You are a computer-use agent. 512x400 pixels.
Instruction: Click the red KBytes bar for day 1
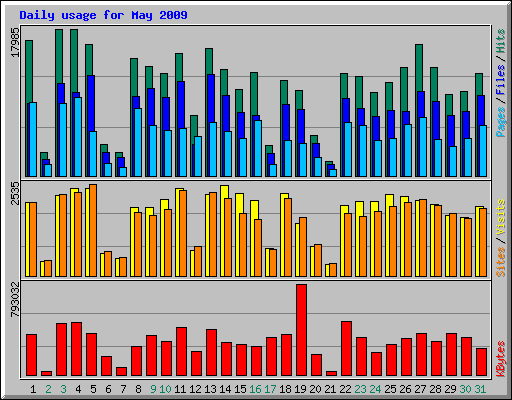[x=32, y=355]
